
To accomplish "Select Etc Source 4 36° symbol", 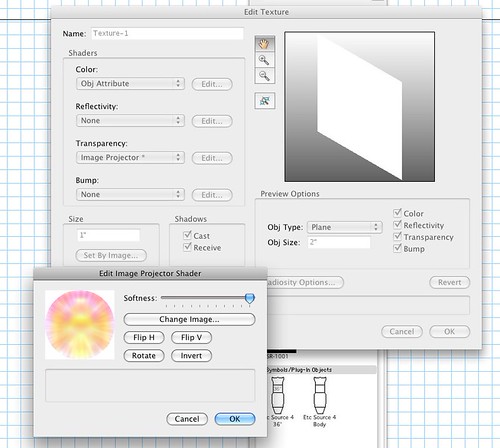I will click(x=278, y=402).
